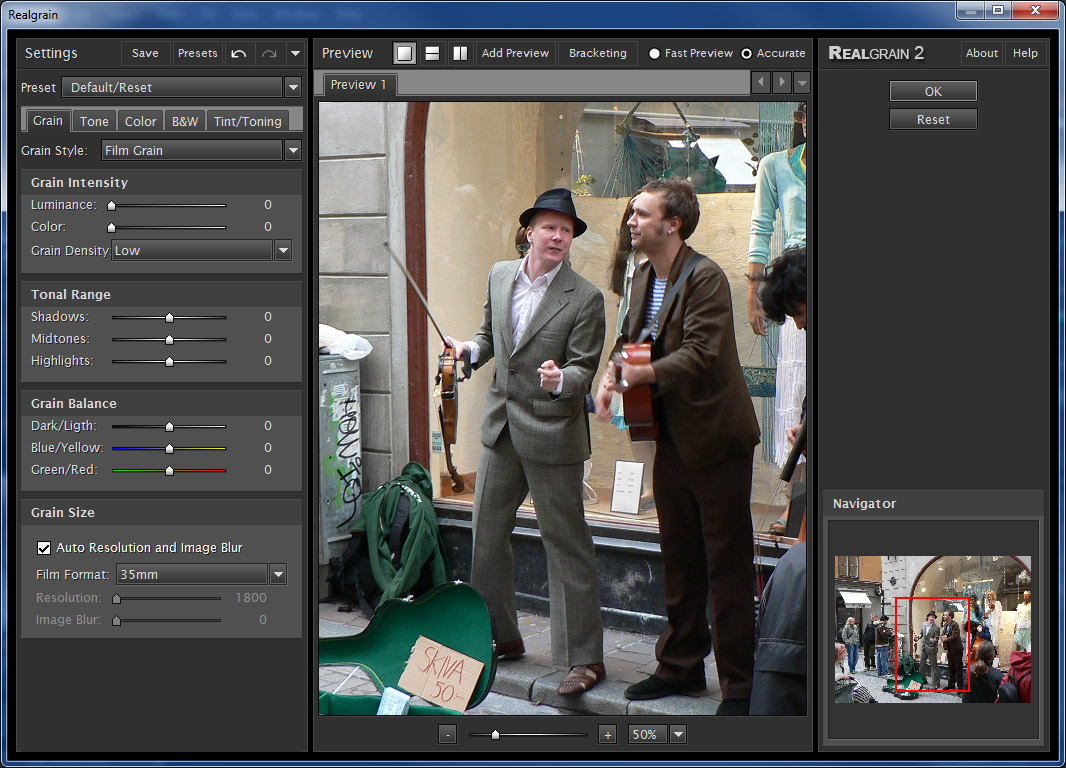Click the Blue/Yellow balance slider

point(169,449)
